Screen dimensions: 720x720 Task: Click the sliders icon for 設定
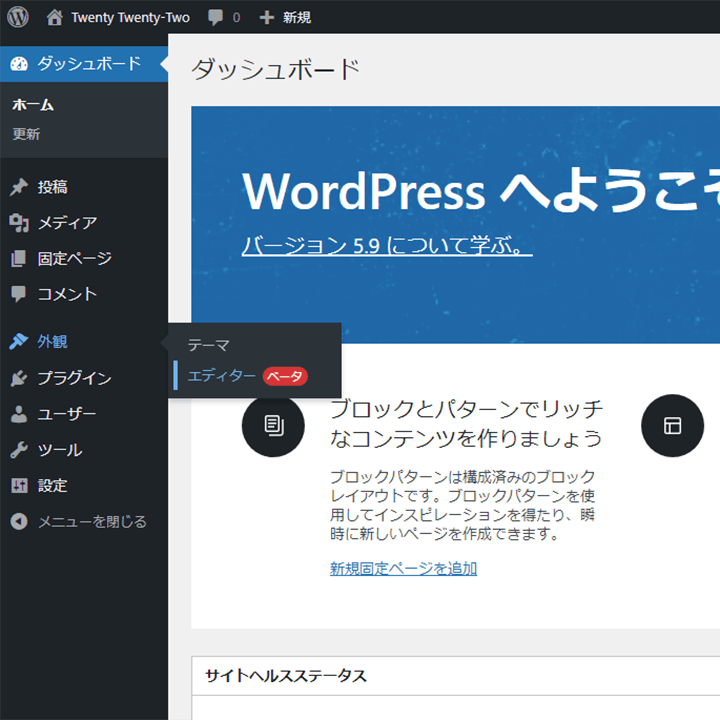19,486
